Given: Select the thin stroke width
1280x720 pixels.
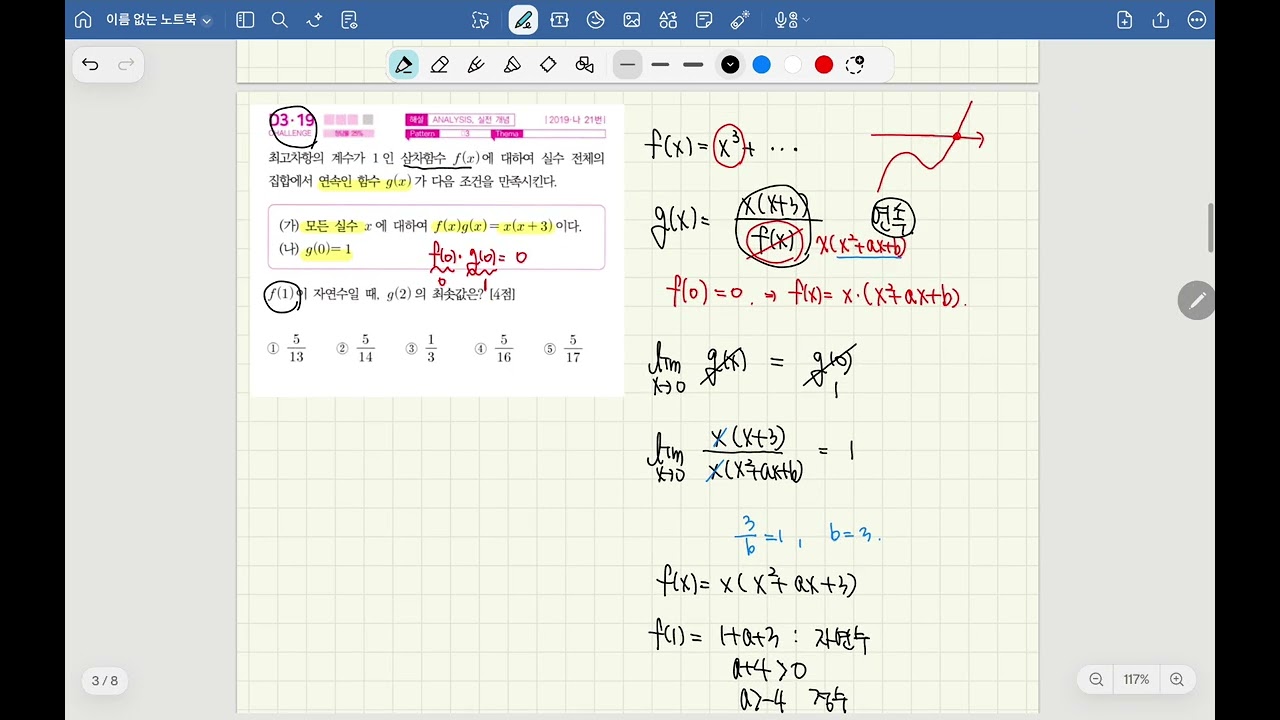Looking at the screenshot, I should 627,65.
